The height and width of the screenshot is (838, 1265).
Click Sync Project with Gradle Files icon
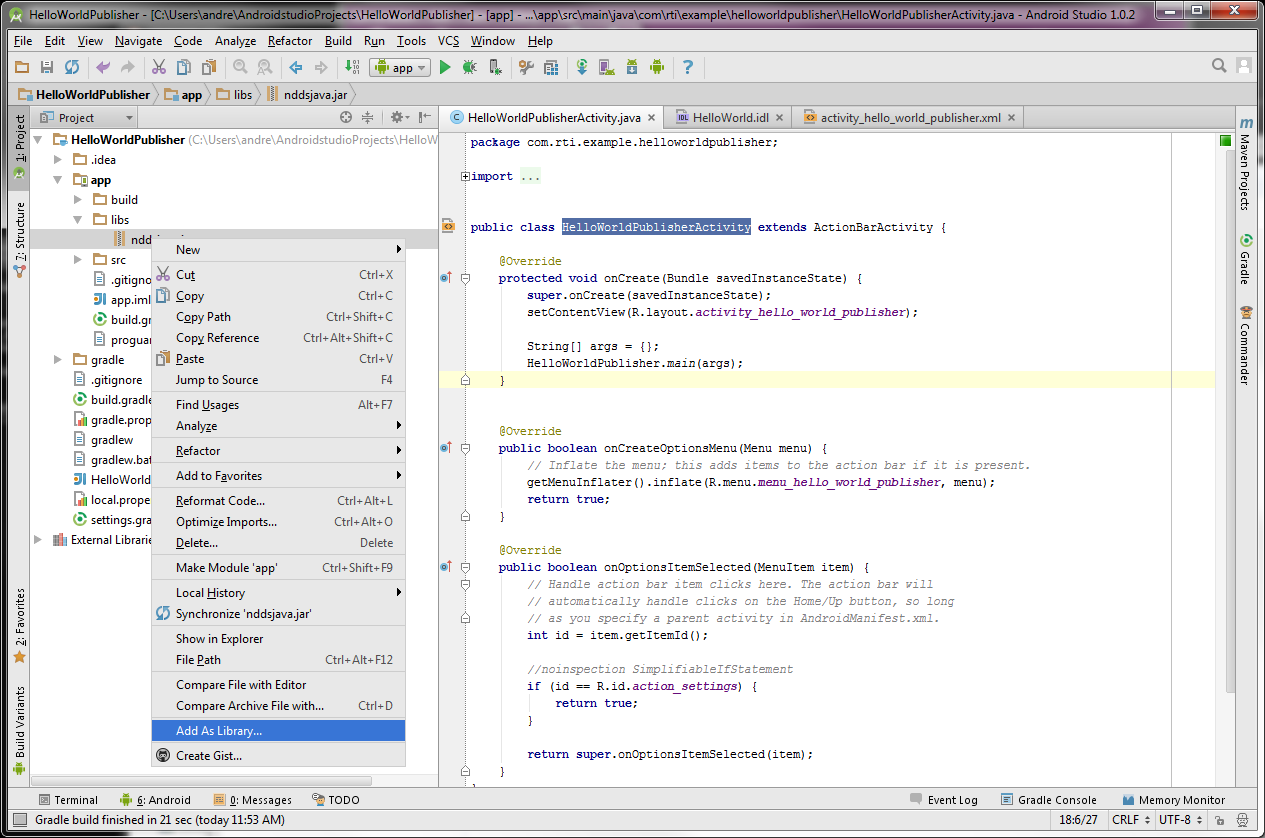tap(582, 67)
